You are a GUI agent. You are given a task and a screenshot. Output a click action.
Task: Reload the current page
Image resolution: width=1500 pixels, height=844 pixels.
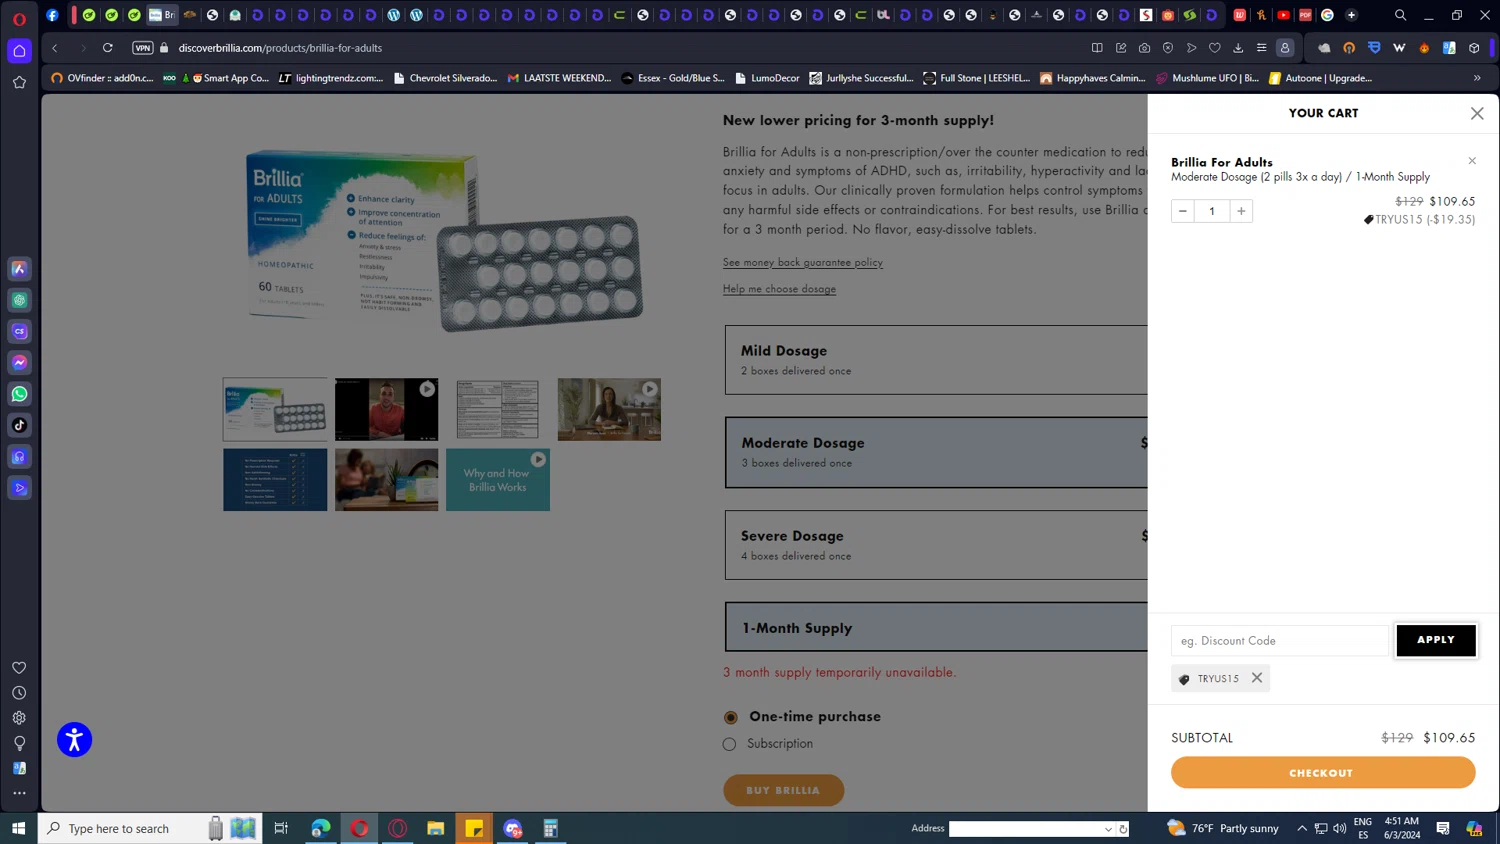tap(107, 48)
